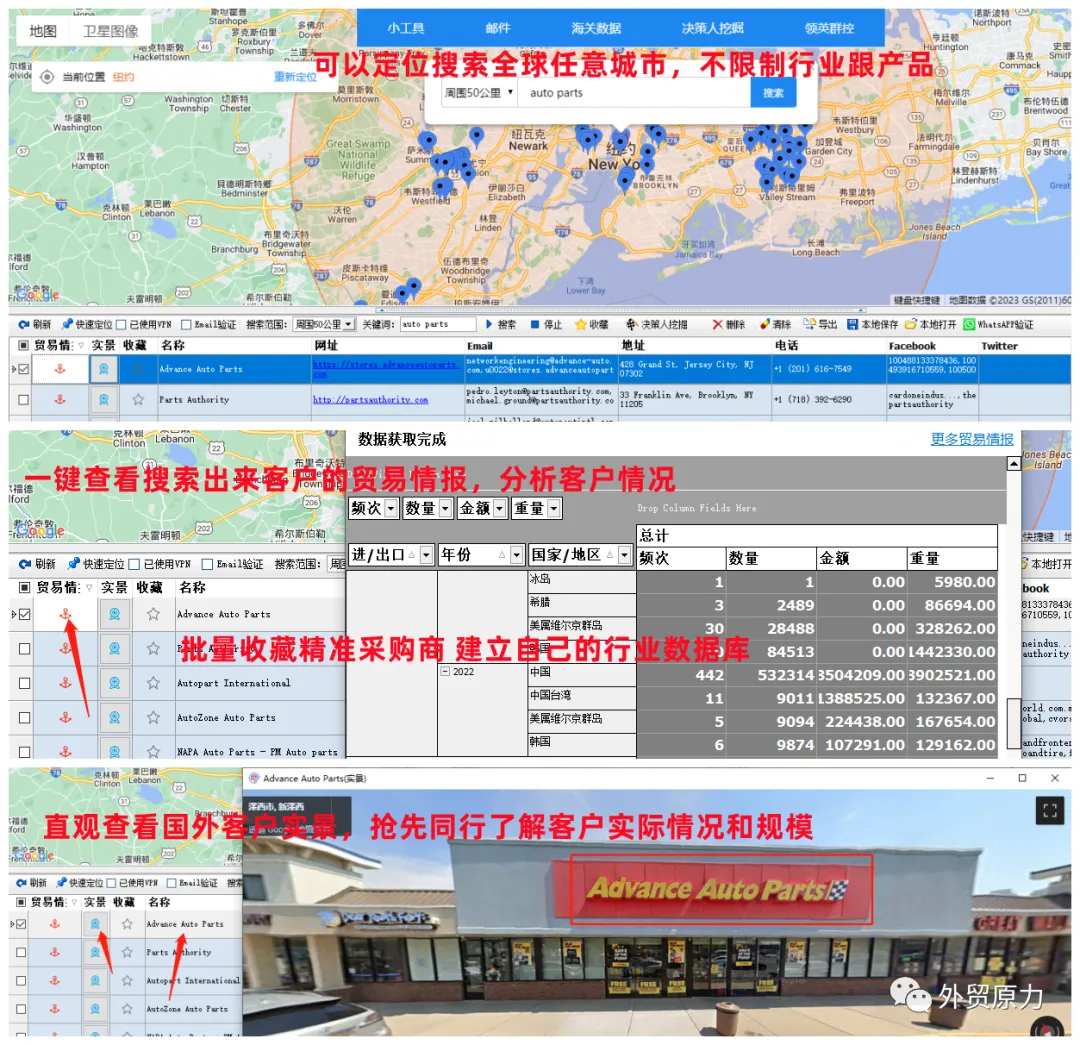Click the blue 搜索 button above map
The width and height of the screenshot is (1080, 1045).
(x=773, y=92)
